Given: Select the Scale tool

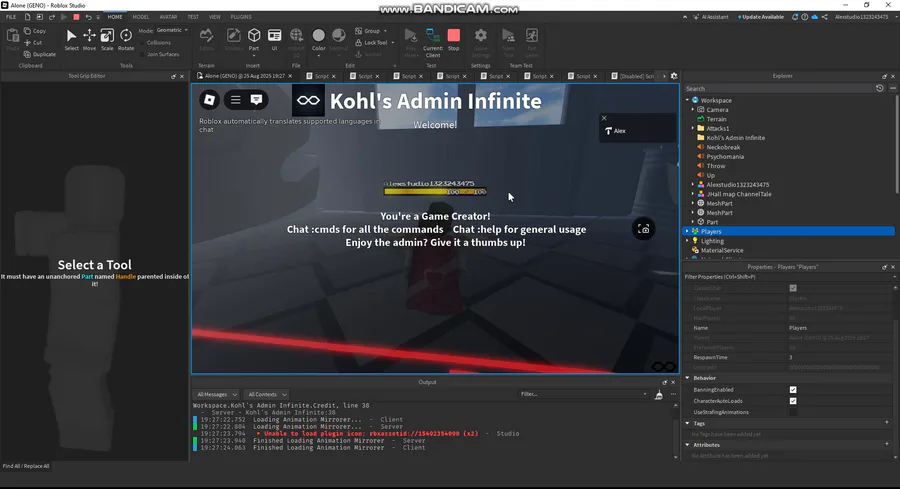Looking at the screenshot, I should pyautogui.click(x=107, y=40).
